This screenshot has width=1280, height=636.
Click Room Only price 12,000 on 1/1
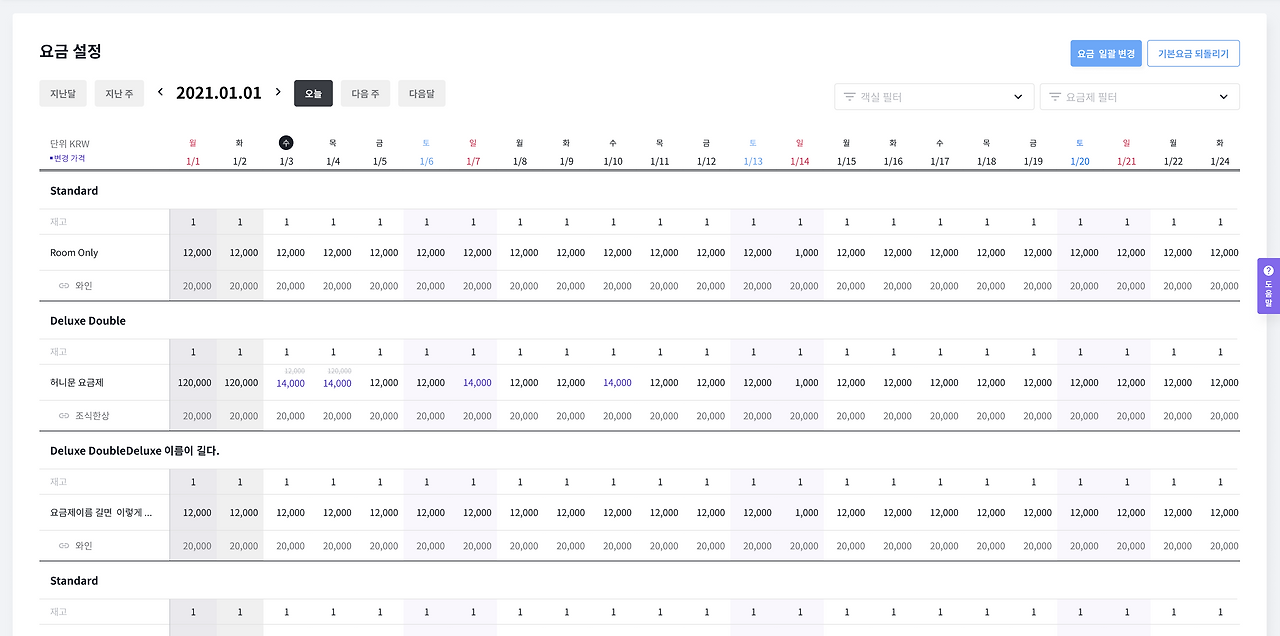point(197,253)
